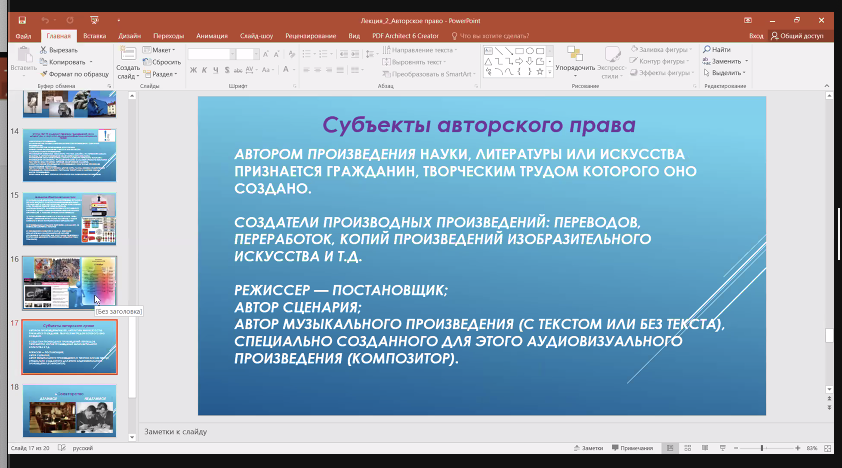Click the Сбросить slide reset button
This screenshot has height=468, width=842.
point(162,62)
